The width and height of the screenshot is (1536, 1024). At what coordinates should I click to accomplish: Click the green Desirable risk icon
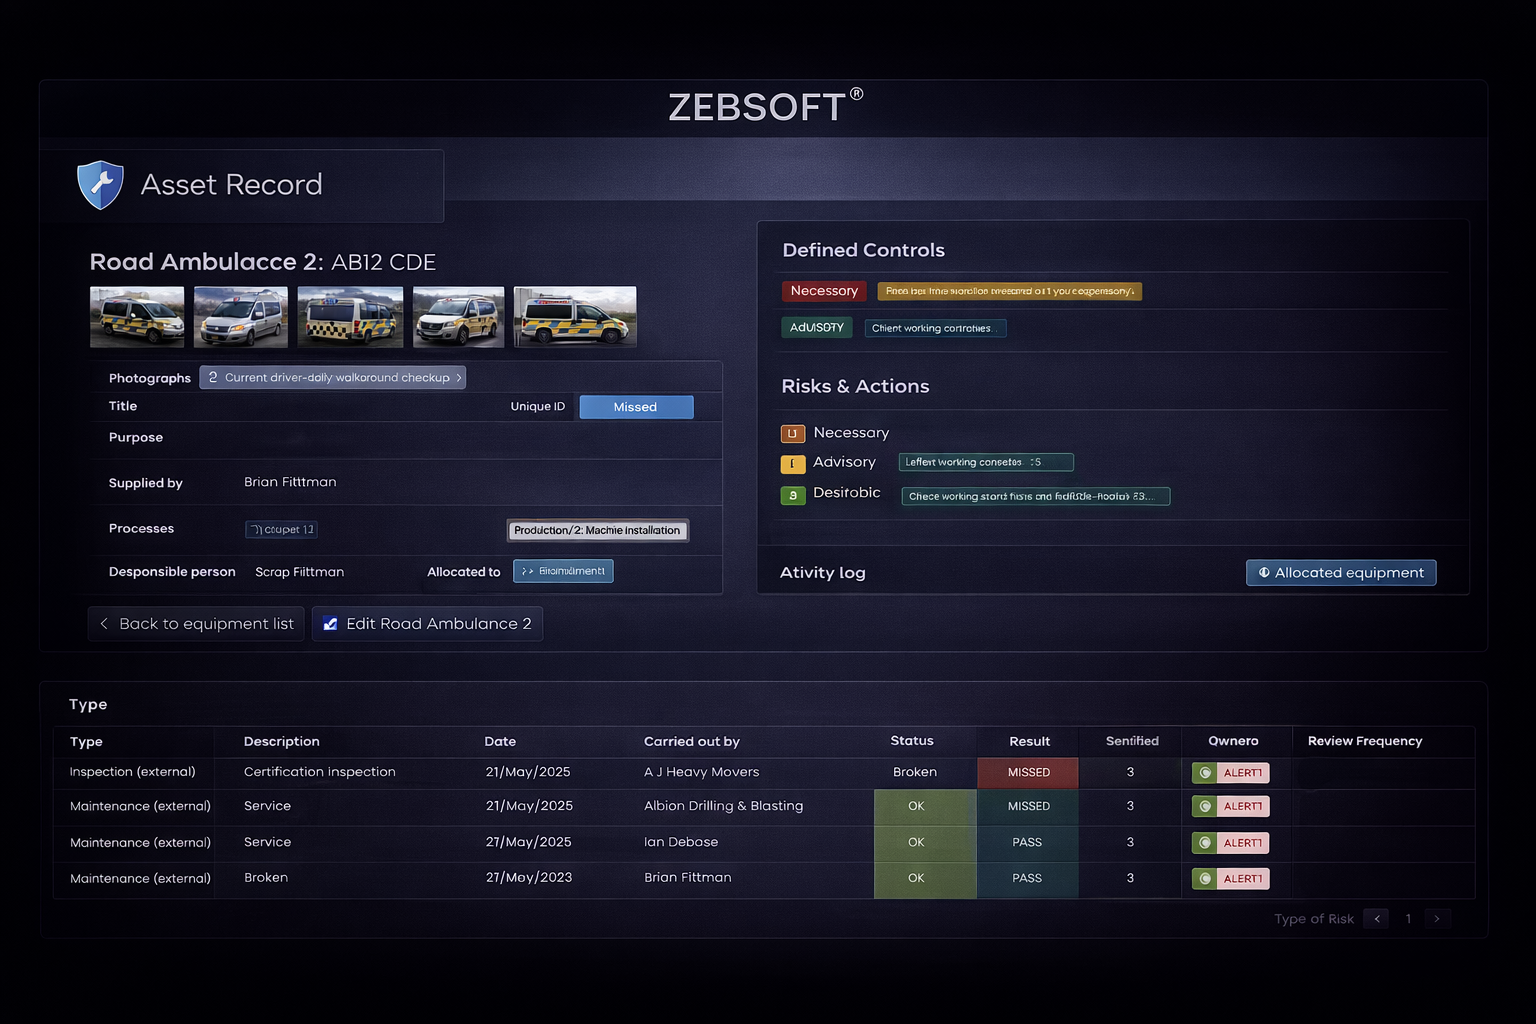pos(792,495)
